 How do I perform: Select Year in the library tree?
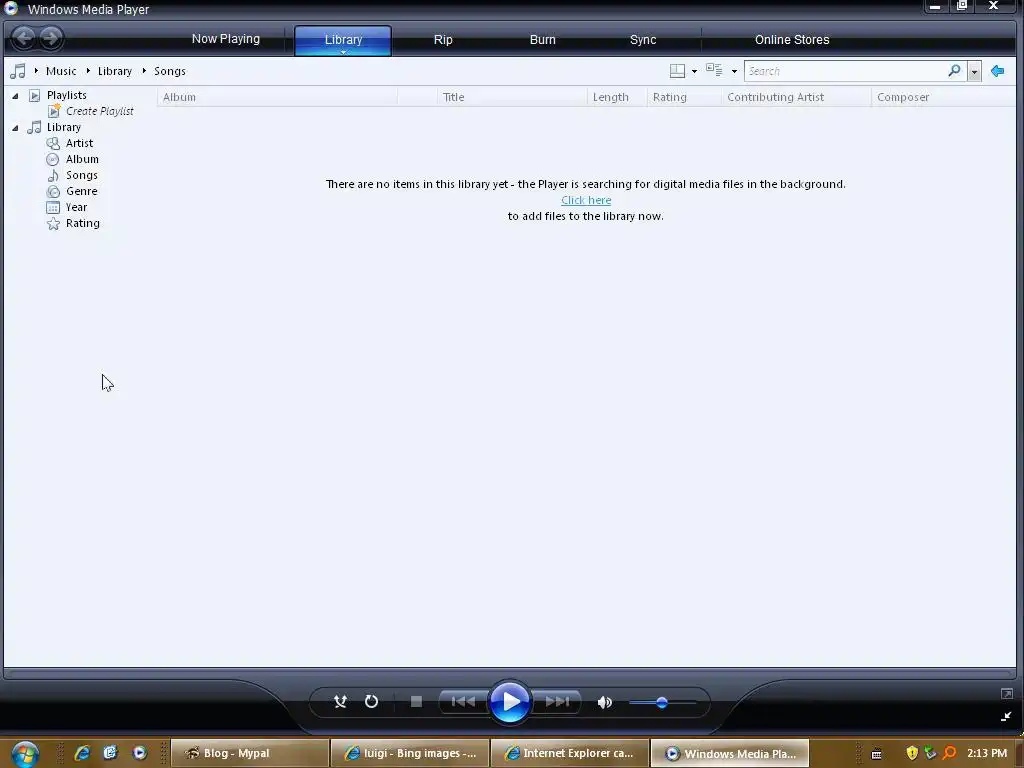(76, 207)
